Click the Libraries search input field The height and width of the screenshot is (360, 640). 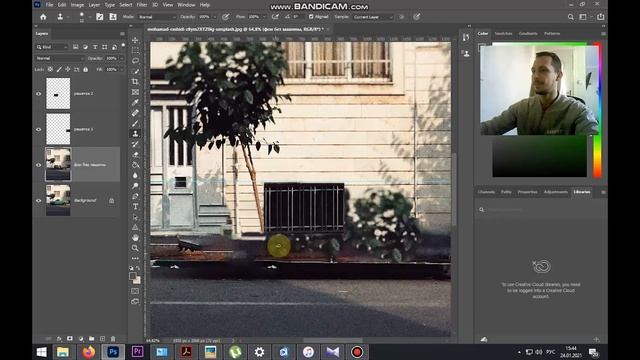(x=542, y=209)
